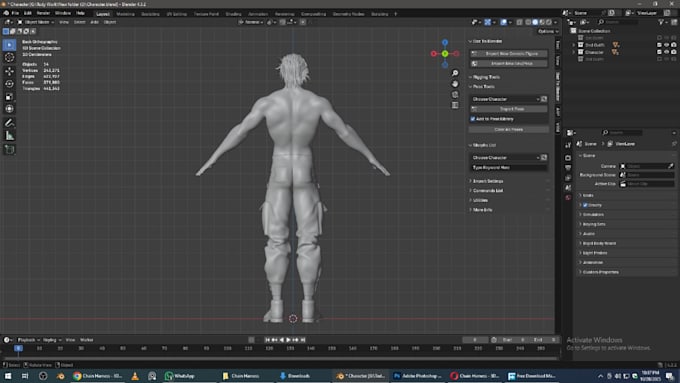Screen dimensions: 680x383
Task: Switch orthographic/perspective grid icon
Action: click(x=455, y=105)
